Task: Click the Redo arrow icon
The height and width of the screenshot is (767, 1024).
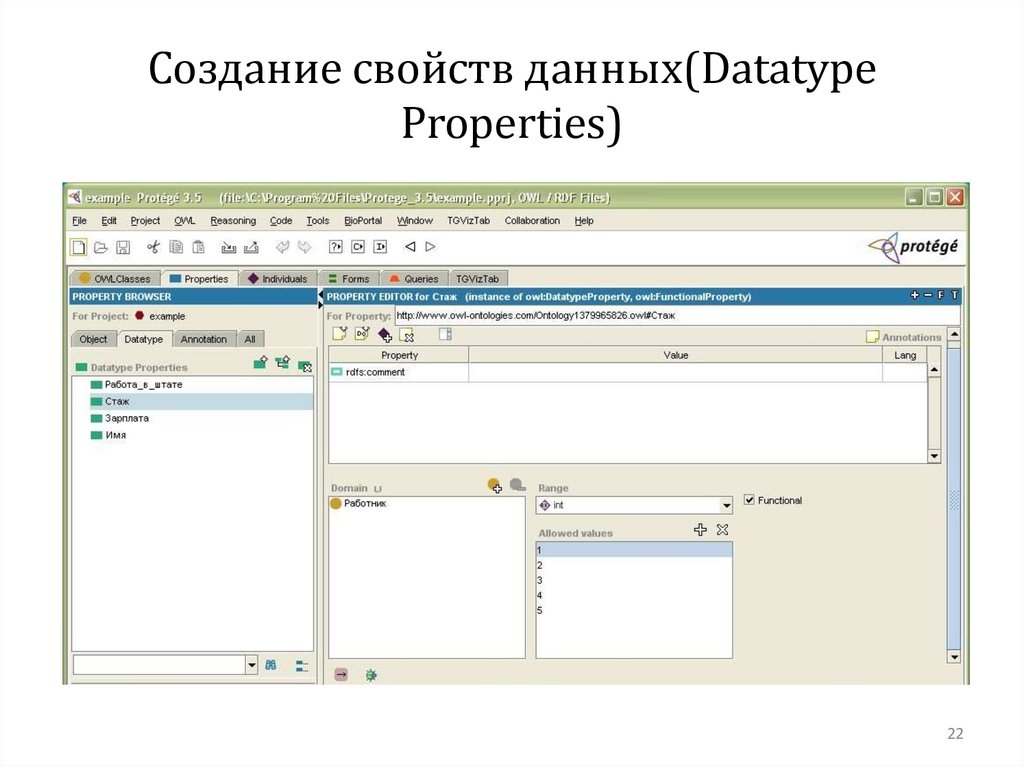Action: point(304,247)
